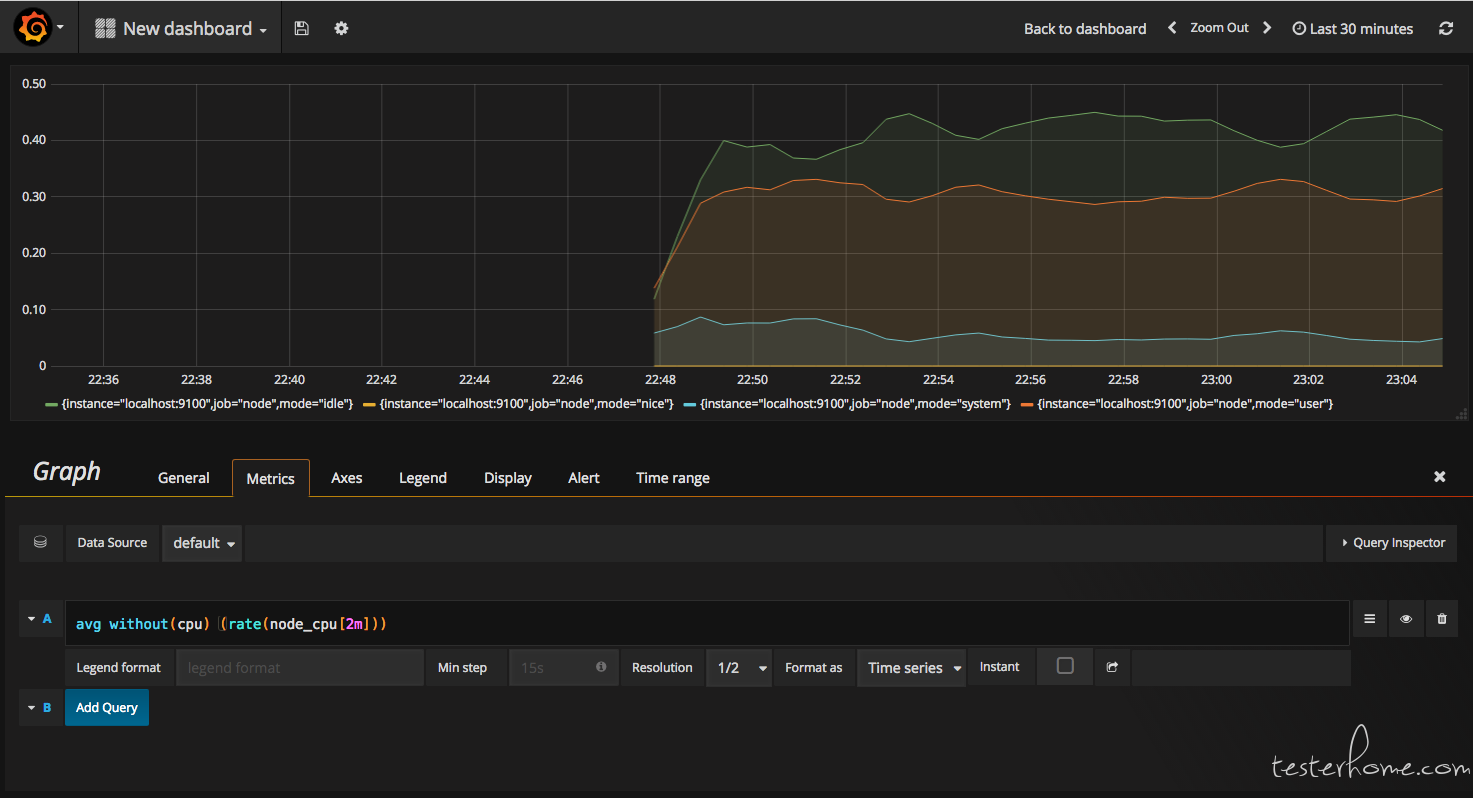The height and width of the screenshot is (798, 1473).
Task: Switch to the General tab
Action: (x=184, y=477)
